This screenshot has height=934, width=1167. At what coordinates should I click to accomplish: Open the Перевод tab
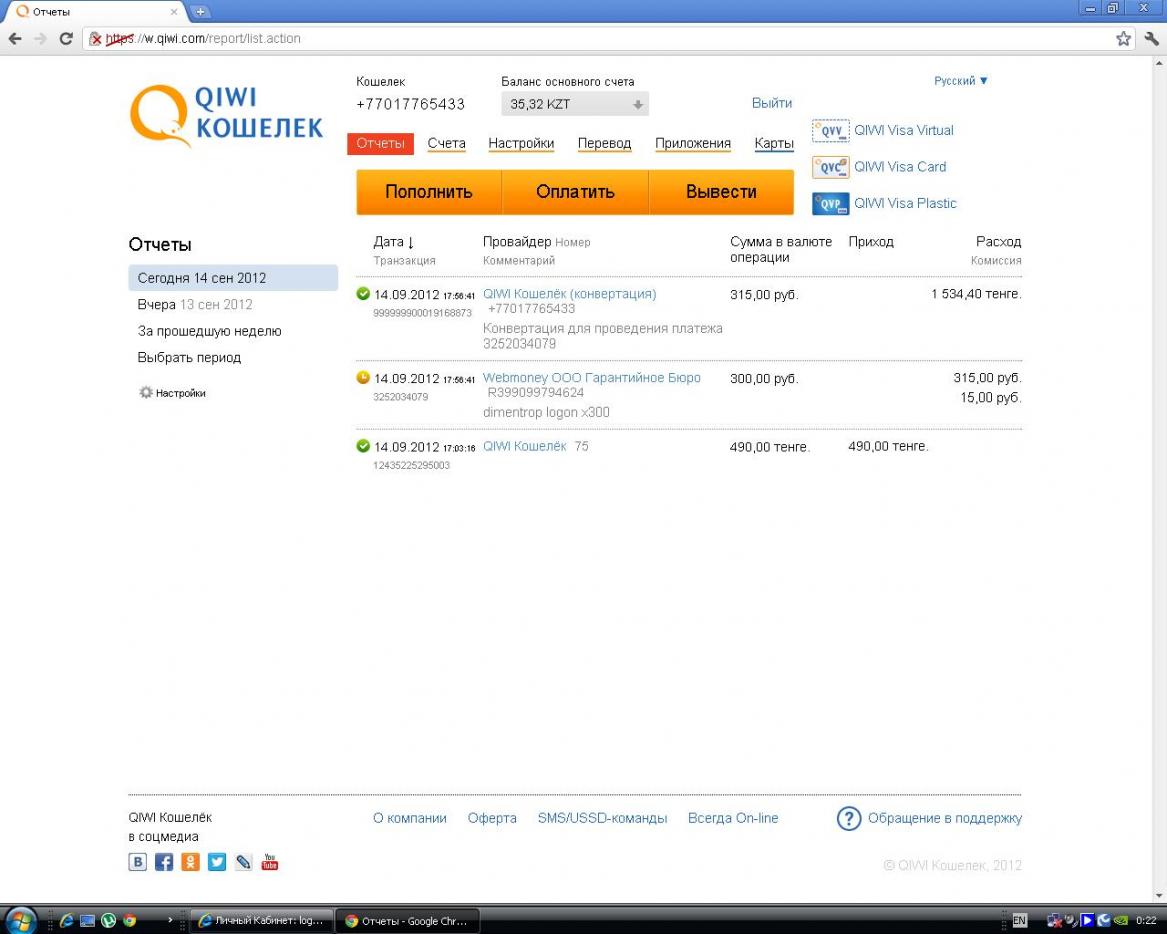(604, 143)
